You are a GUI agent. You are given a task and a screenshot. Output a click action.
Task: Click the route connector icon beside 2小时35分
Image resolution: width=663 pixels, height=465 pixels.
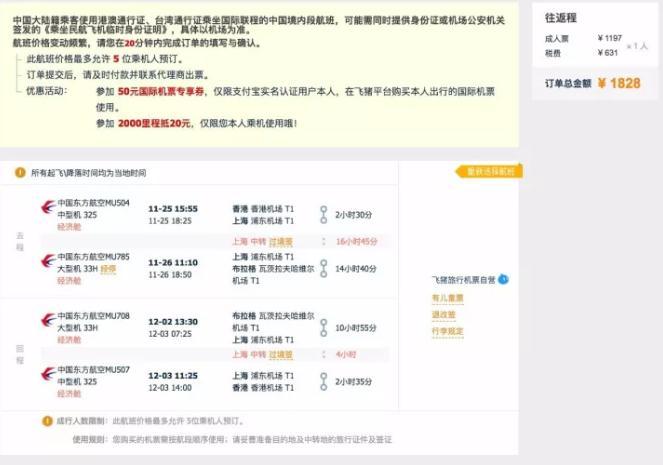pyautogui.click(x=323, y=382)
